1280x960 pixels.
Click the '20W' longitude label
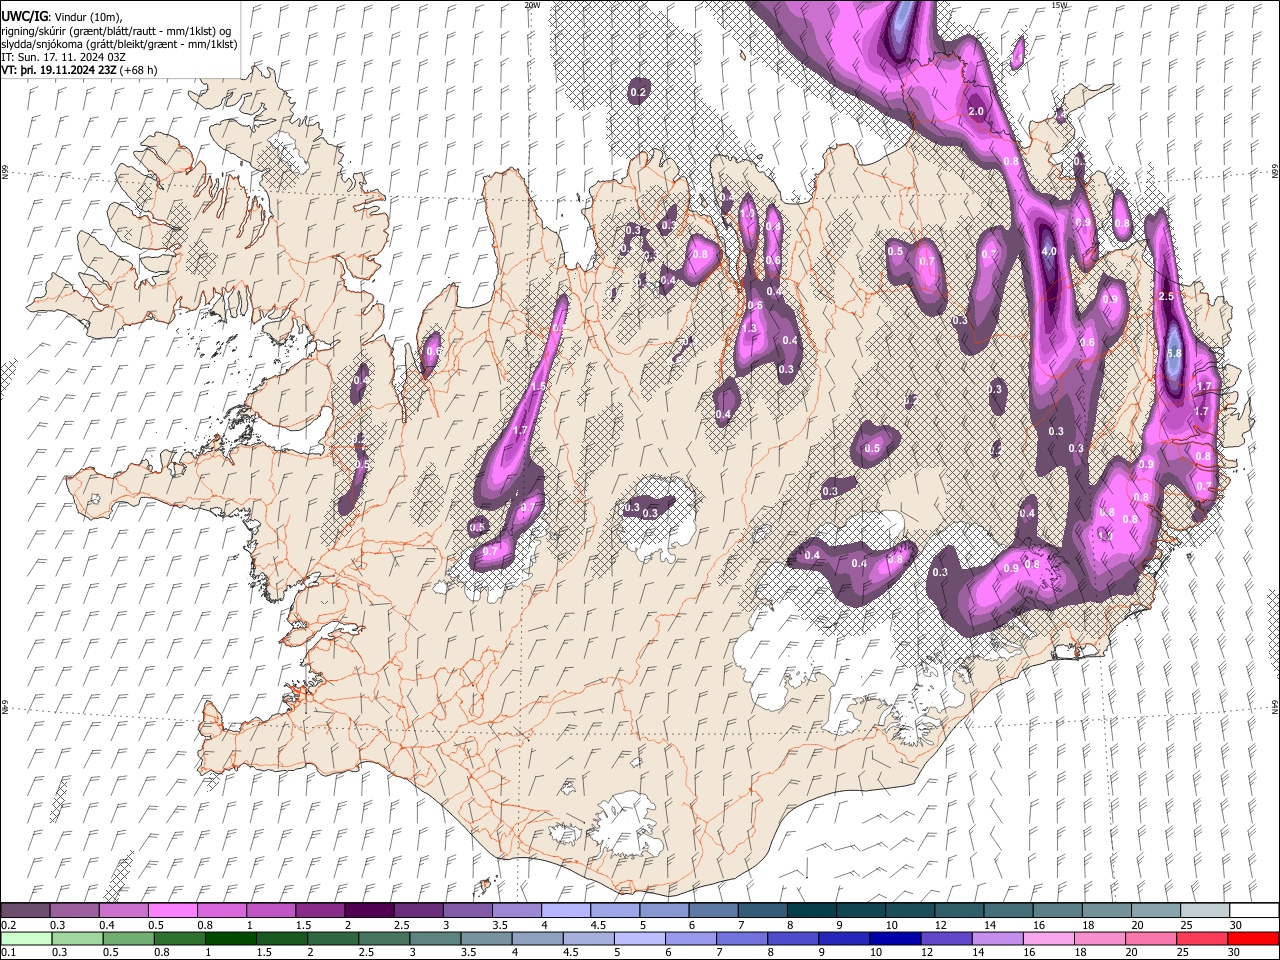click(x=532, y=5)
